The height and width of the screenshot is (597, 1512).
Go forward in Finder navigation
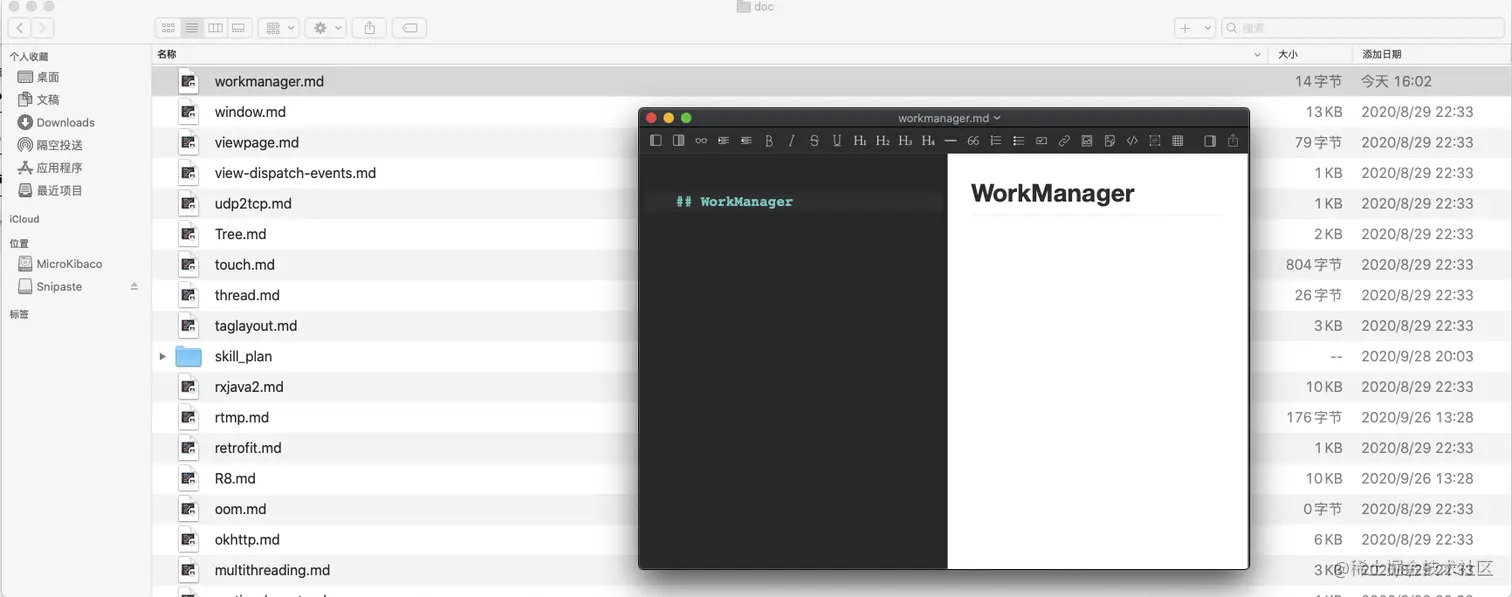pos(42,28)
